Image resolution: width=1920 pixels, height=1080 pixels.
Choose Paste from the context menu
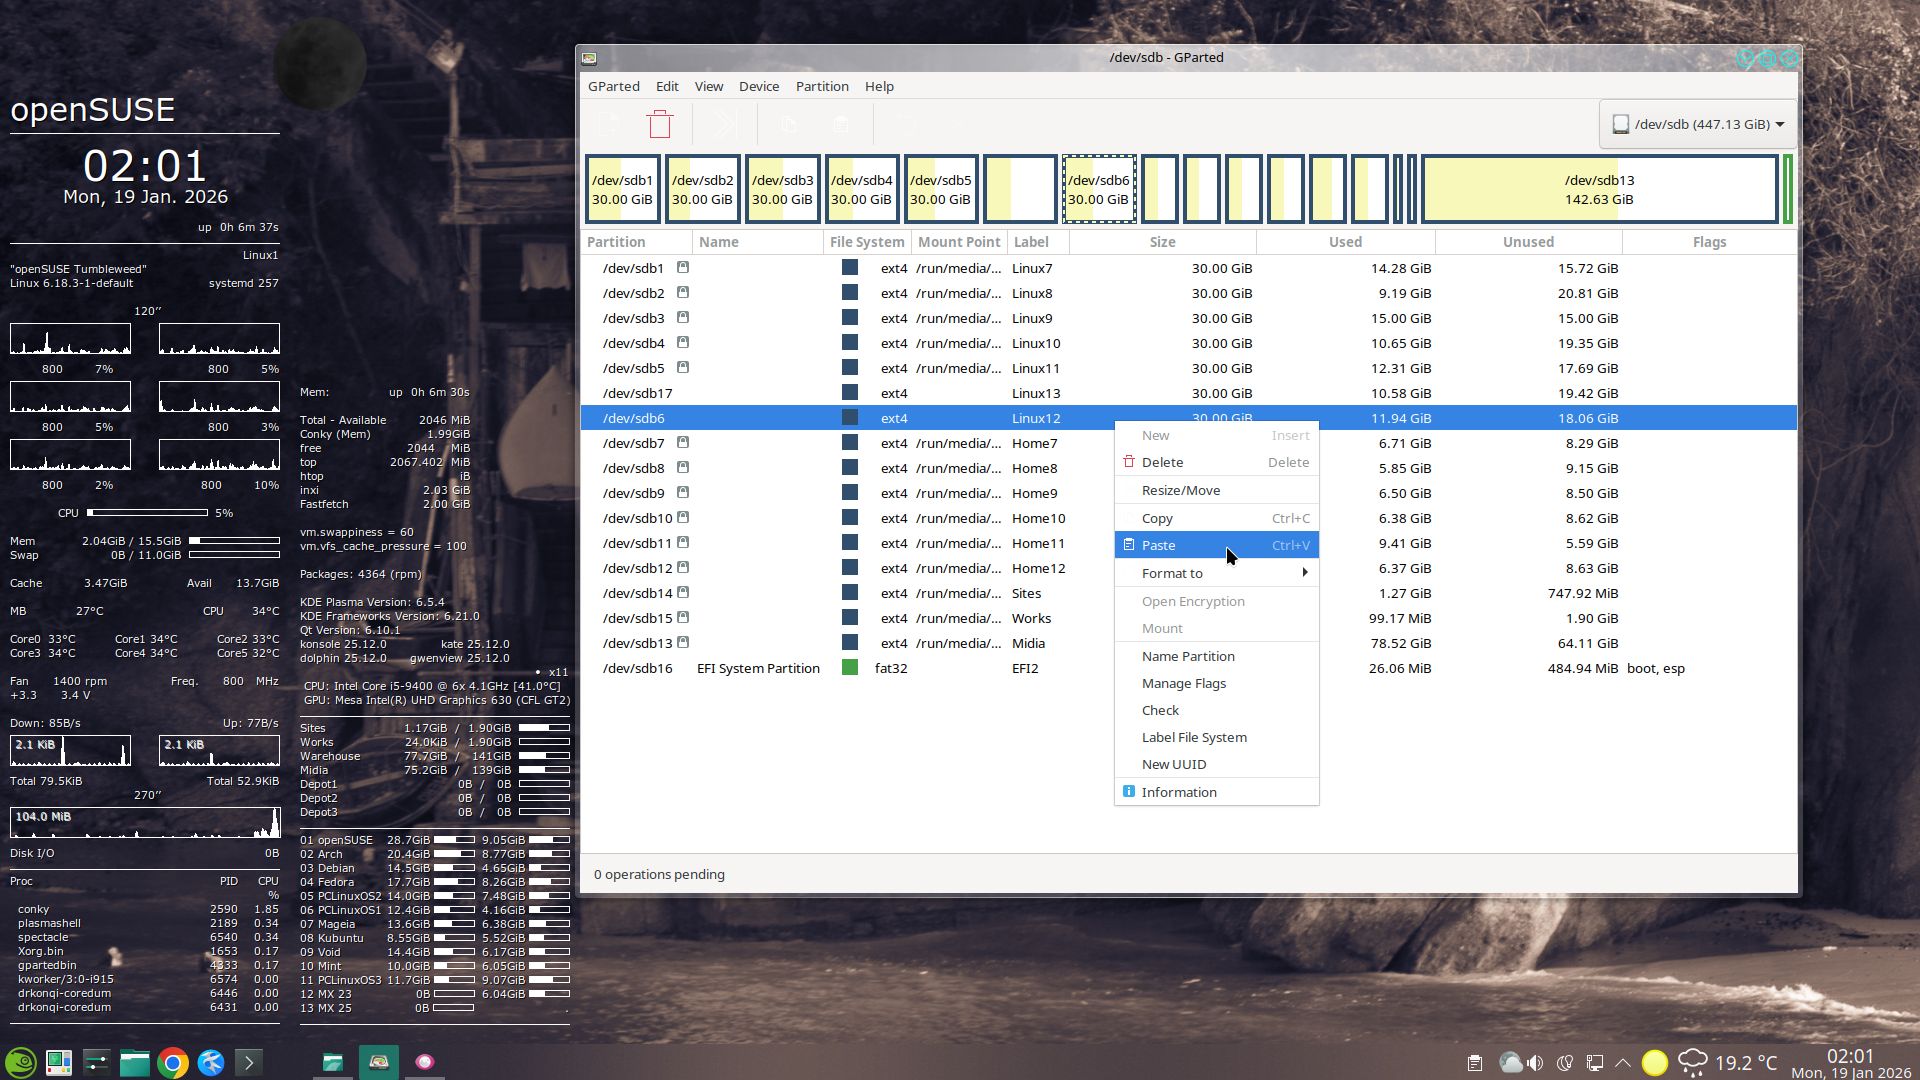pyautogui.click(x=1159, y=545)
